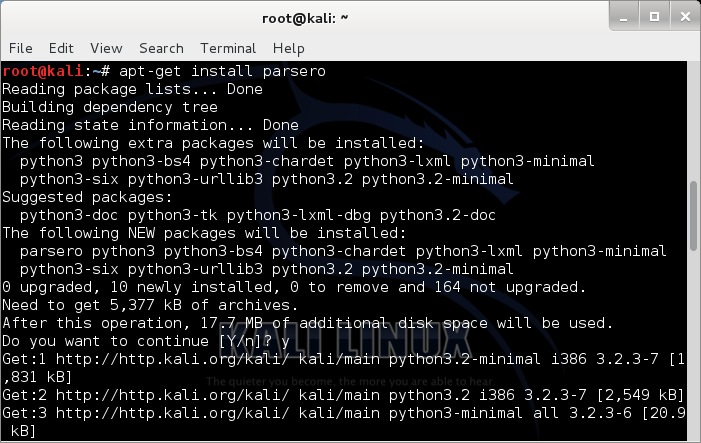Open the Search menu

click(161, 48)
